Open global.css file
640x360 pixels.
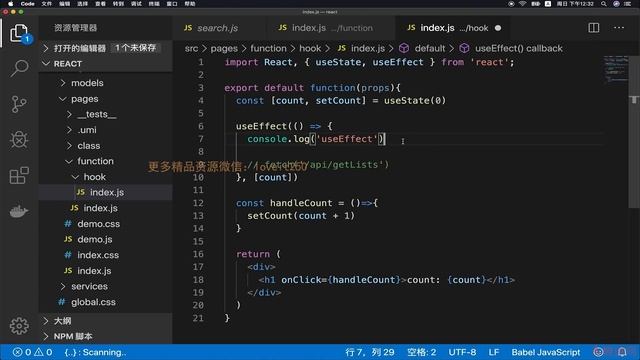pos(93,302)
